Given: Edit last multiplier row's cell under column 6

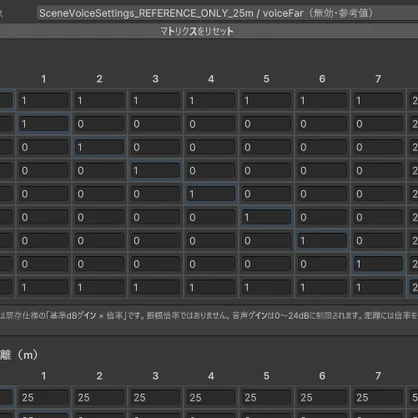Looking at the screenshot, I should pyautogui.click(x=322, y=287).
